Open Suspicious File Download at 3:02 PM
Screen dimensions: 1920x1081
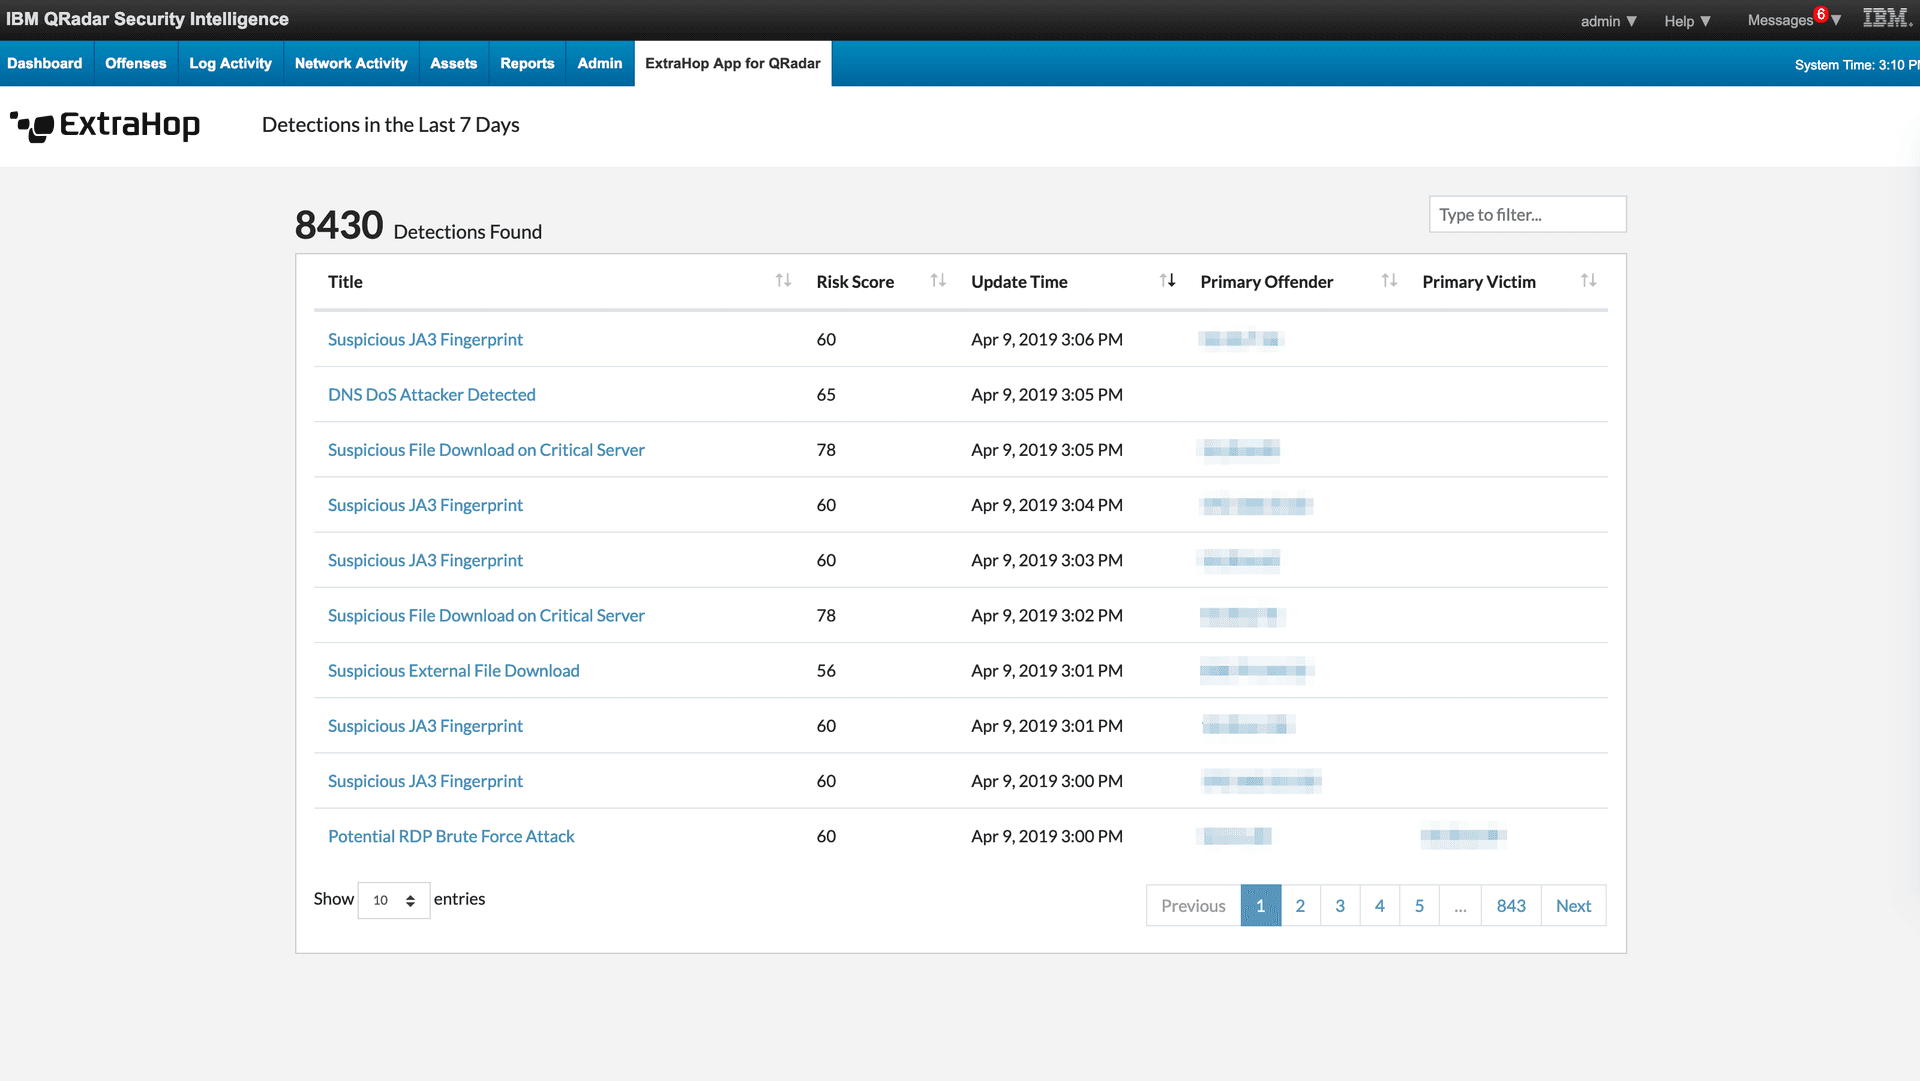486,615
